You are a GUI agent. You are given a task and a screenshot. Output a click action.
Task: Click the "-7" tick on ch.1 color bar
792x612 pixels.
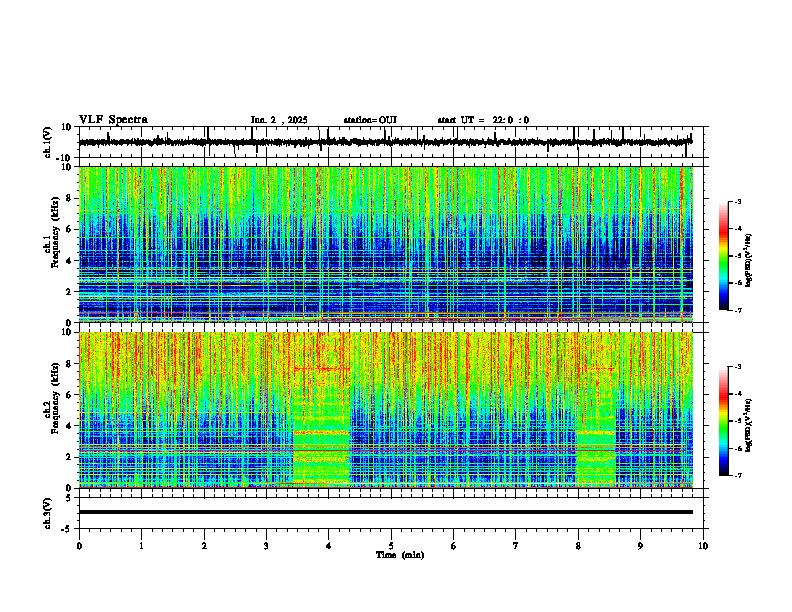[738, 310]
